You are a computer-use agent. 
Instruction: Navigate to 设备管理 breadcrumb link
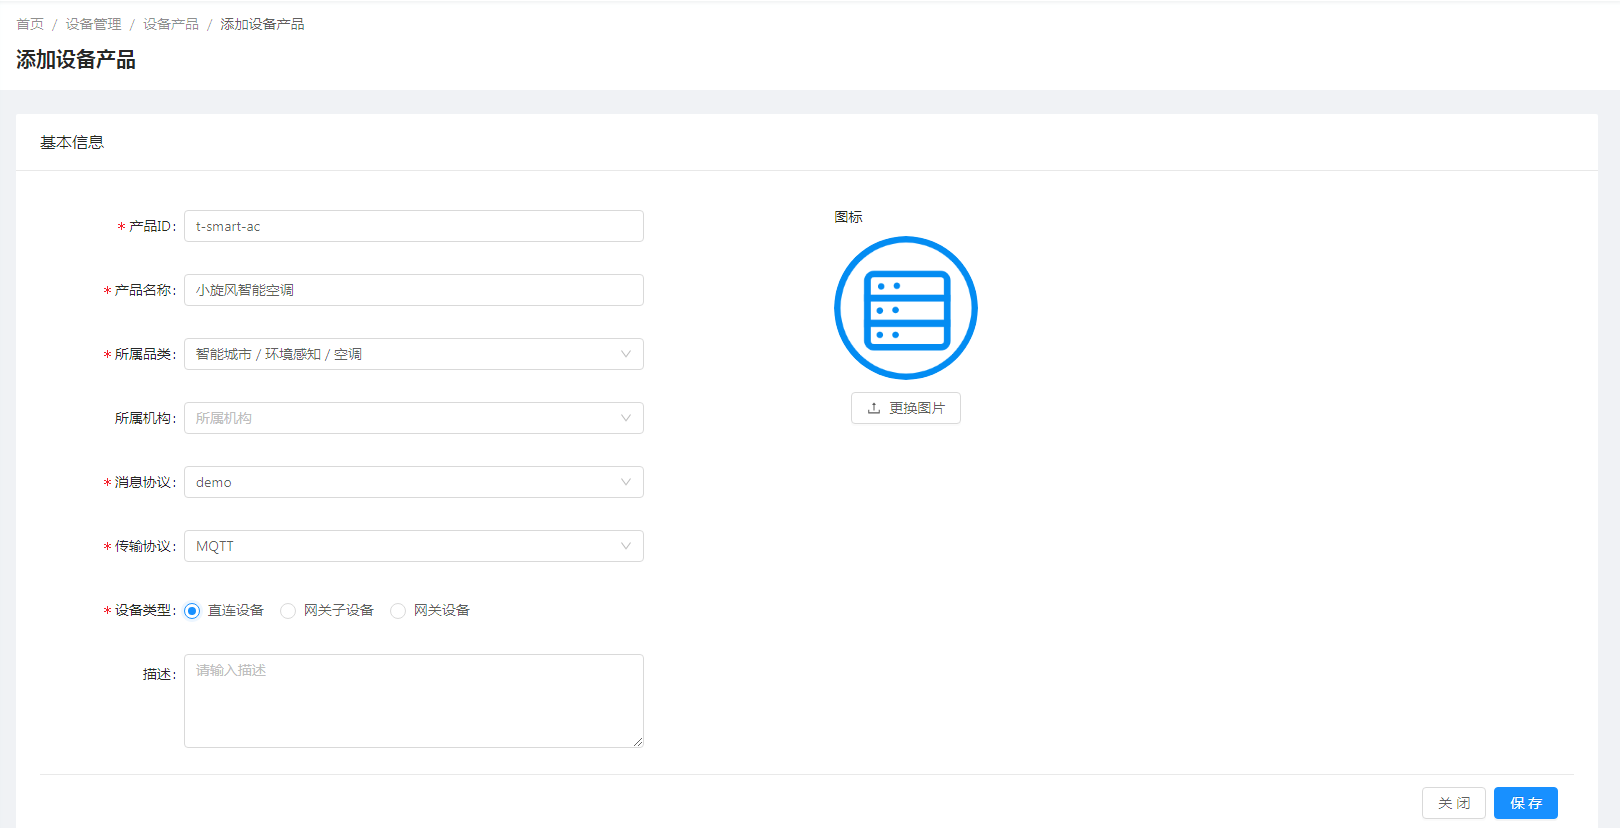(93, 24)
